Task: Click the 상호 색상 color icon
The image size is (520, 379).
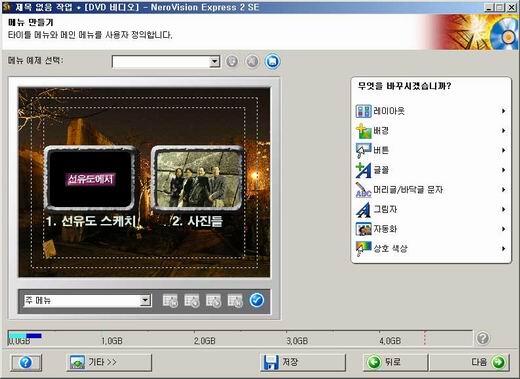Action: 363,249
